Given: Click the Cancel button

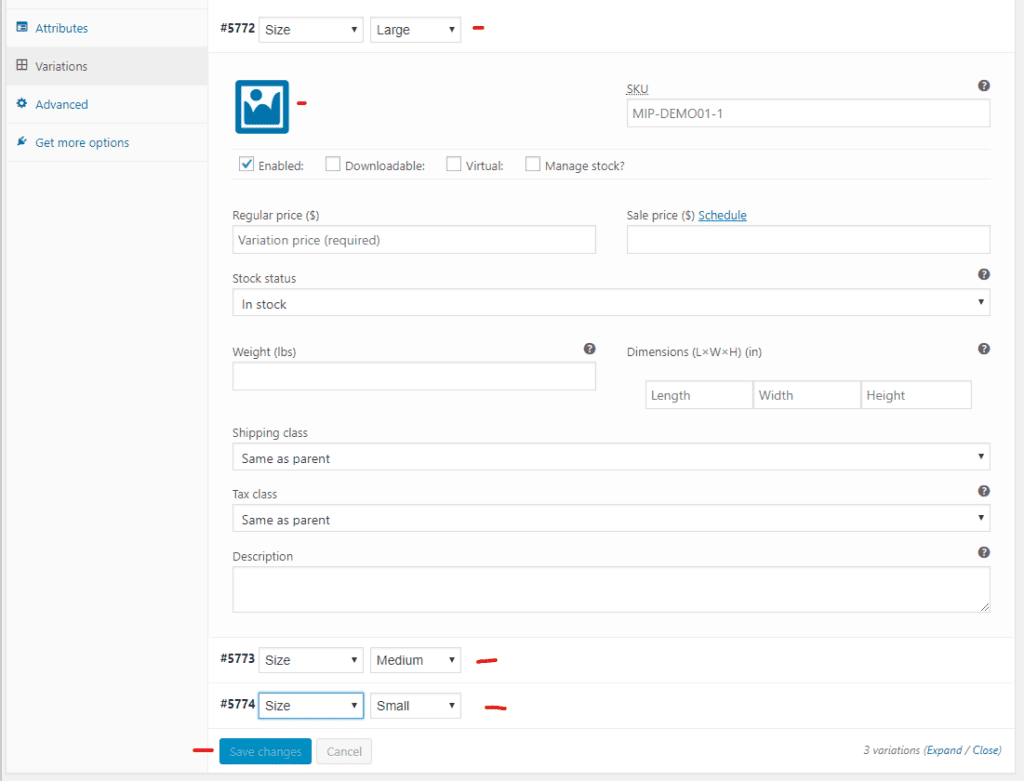Looking at the screenshot, I should click(x=344, y=752).
